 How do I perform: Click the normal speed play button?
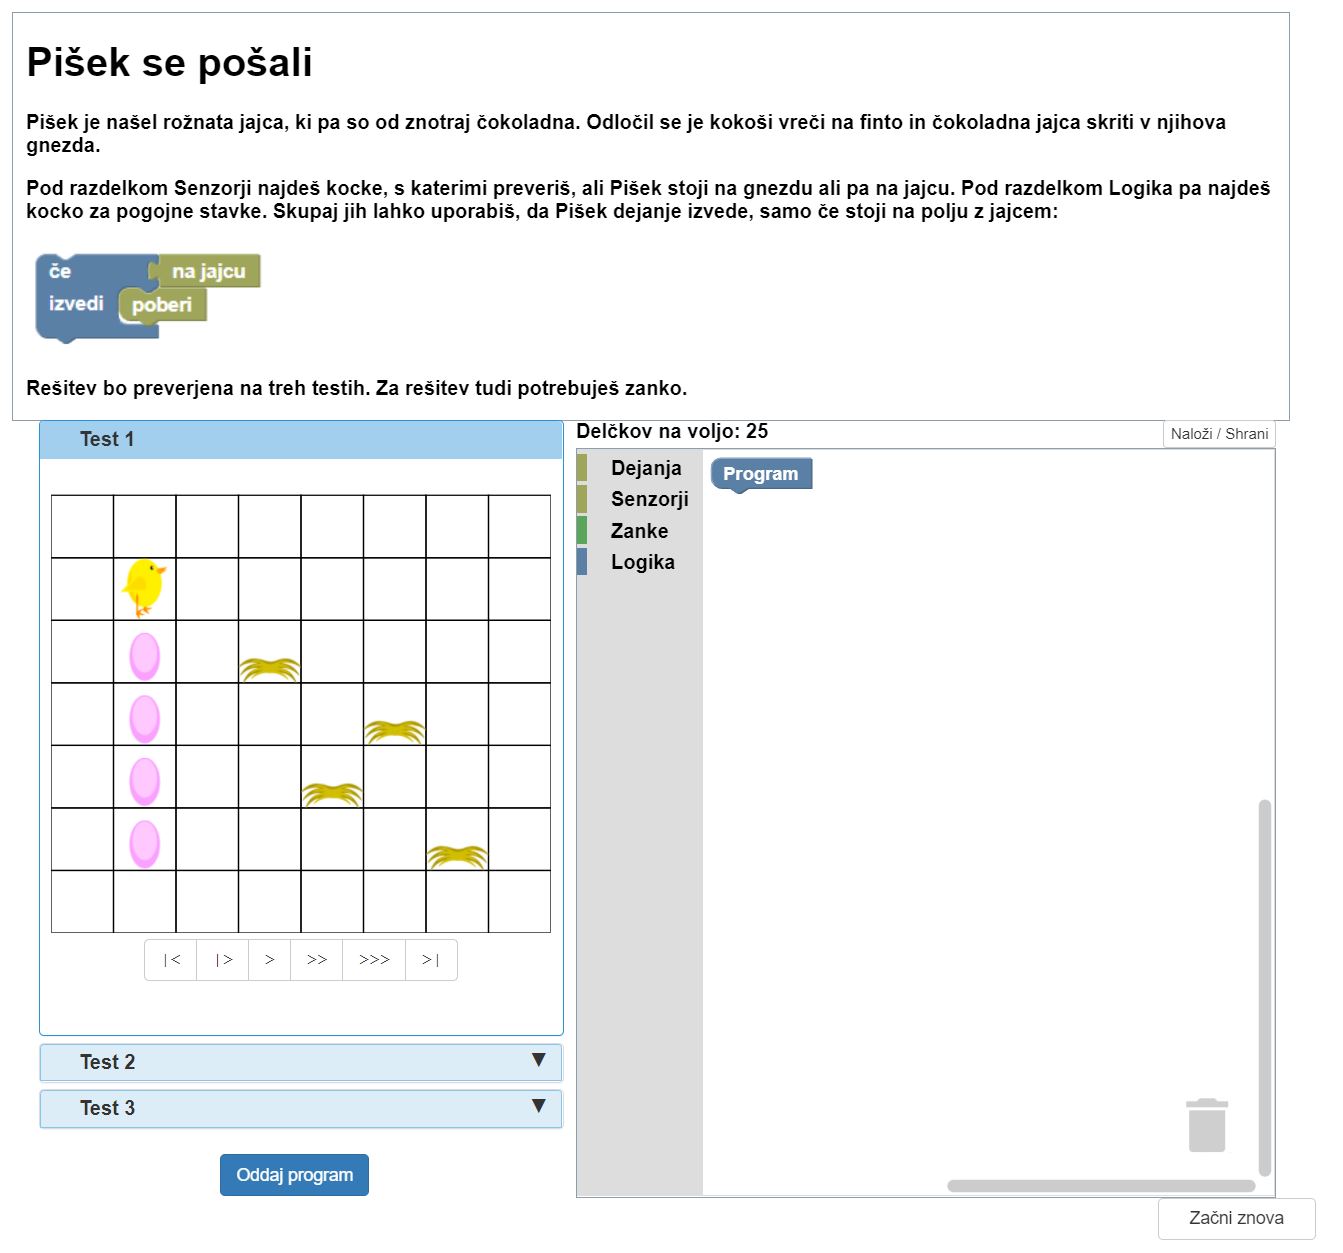pos(269,960)
